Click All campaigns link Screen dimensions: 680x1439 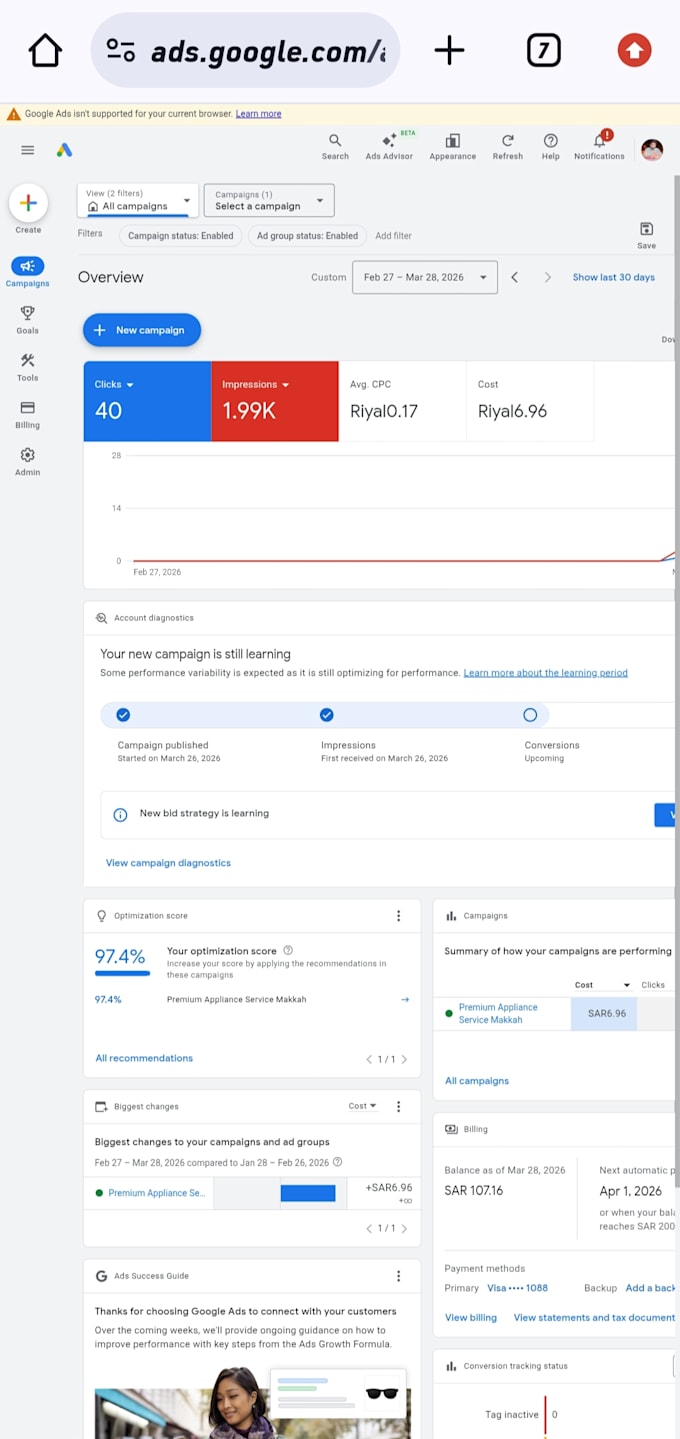pos(477,1081)
